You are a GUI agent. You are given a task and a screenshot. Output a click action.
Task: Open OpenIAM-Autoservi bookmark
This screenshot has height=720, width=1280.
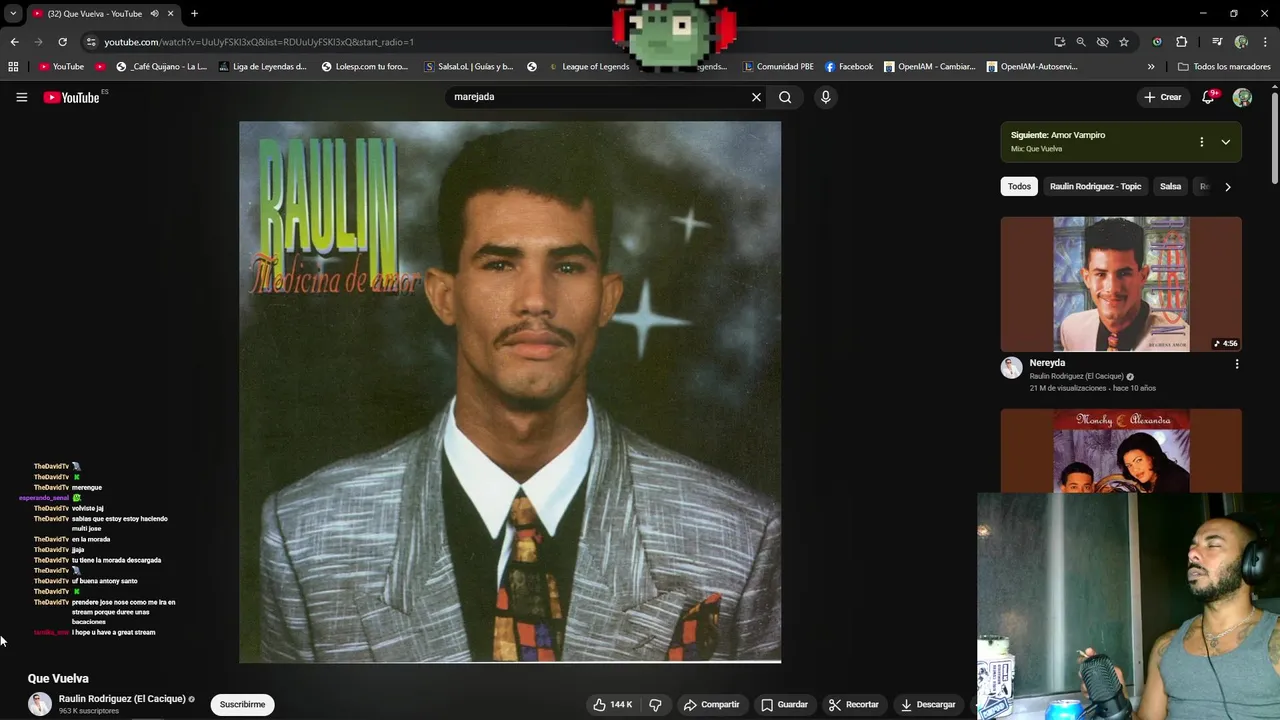[1032, 67]
